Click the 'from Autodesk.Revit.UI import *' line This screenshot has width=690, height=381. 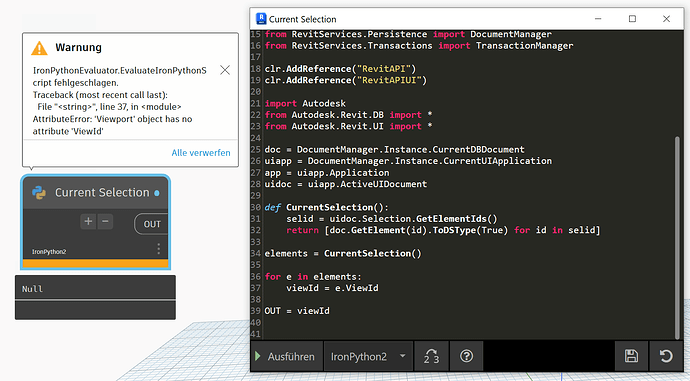(x=348, y=126)
